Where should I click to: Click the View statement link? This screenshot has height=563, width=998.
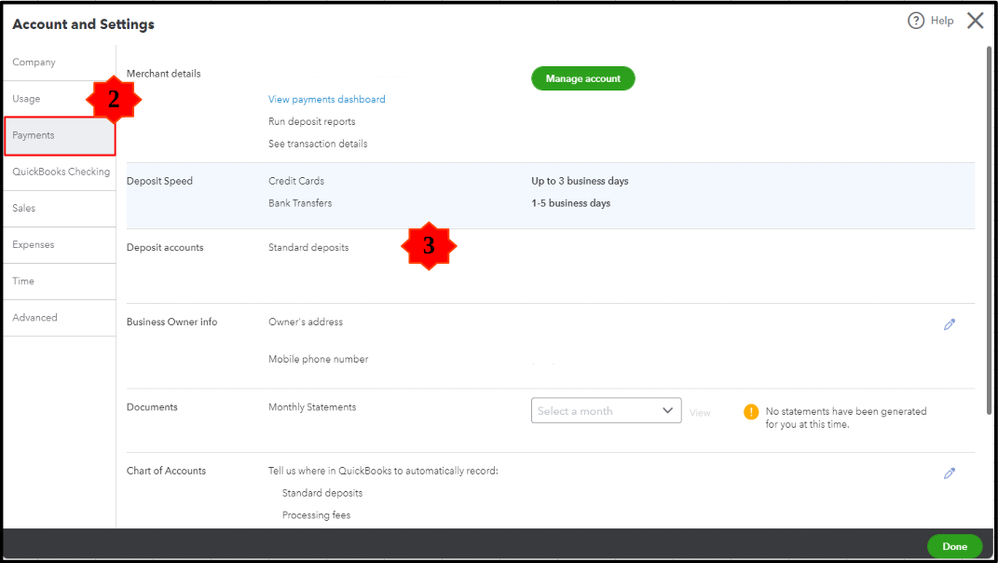click(699, 413)
